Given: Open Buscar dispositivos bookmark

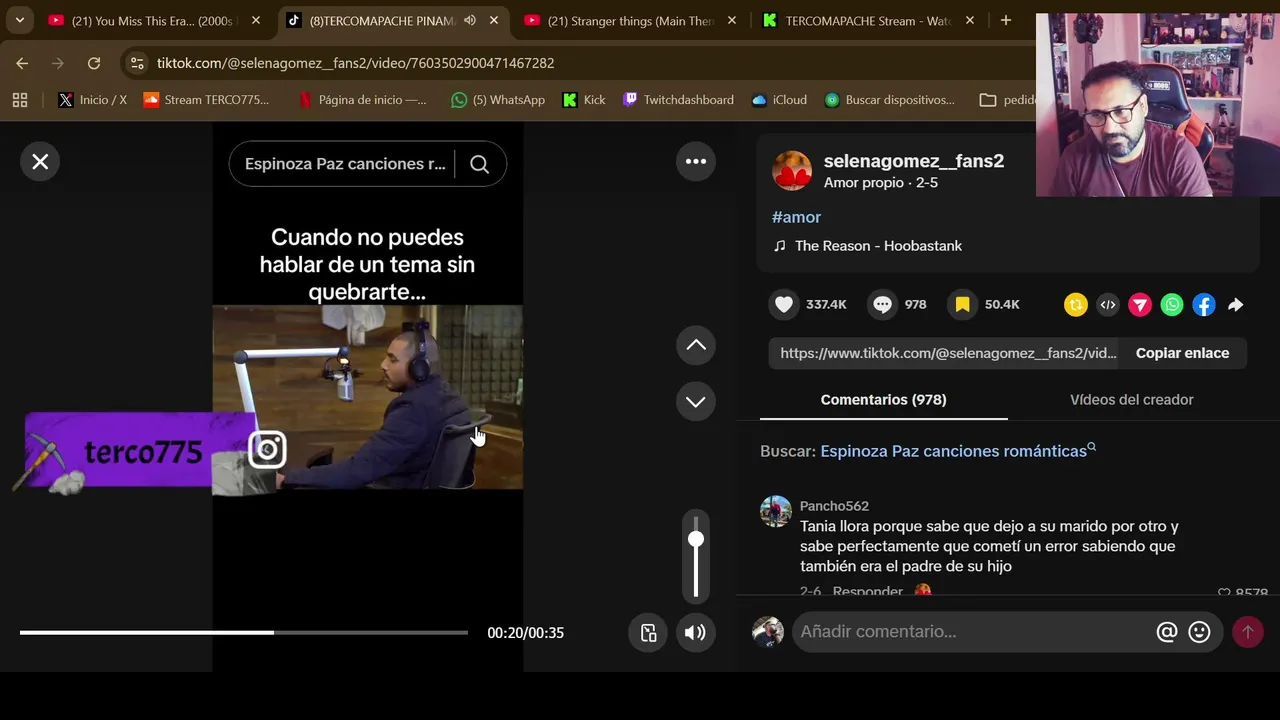Looking at the screenshot, I should tap(889, 100).
